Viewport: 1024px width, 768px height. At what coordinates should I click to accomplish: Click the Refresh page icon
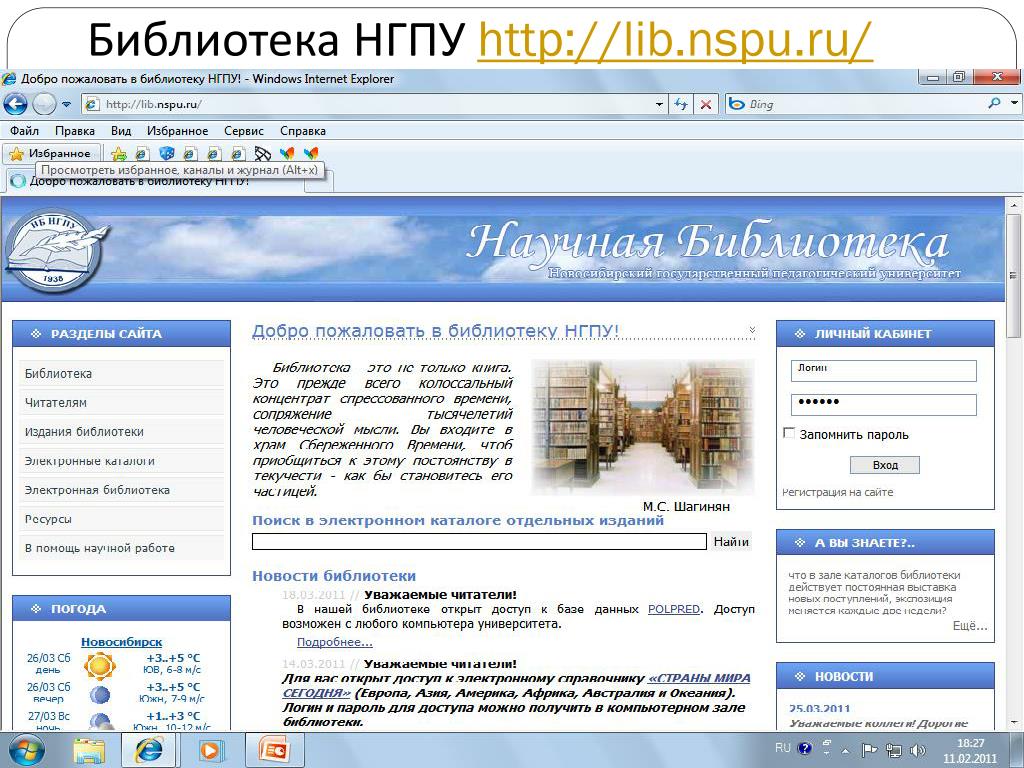681,104
